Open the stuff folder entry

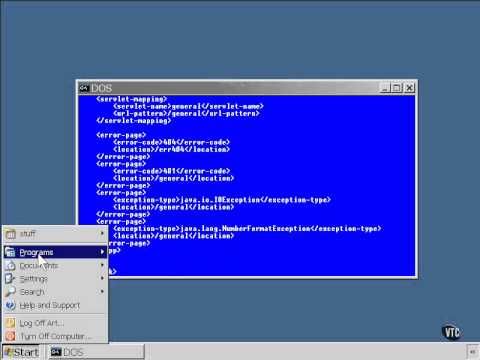pos(55,234)
